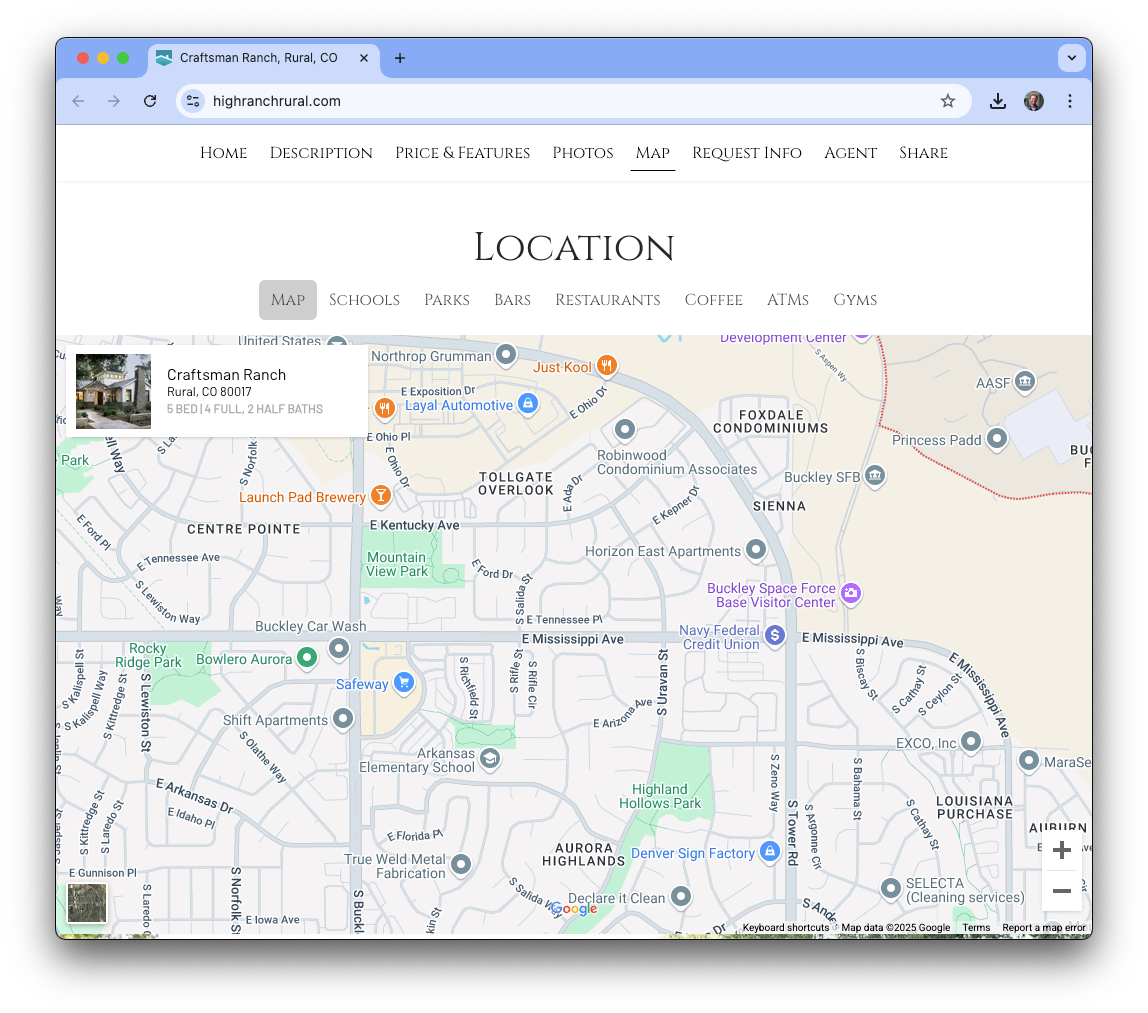The image size is (1148, 1013).
Task: Click the MaraSe map pin
Action: (x=1029, y=760)
